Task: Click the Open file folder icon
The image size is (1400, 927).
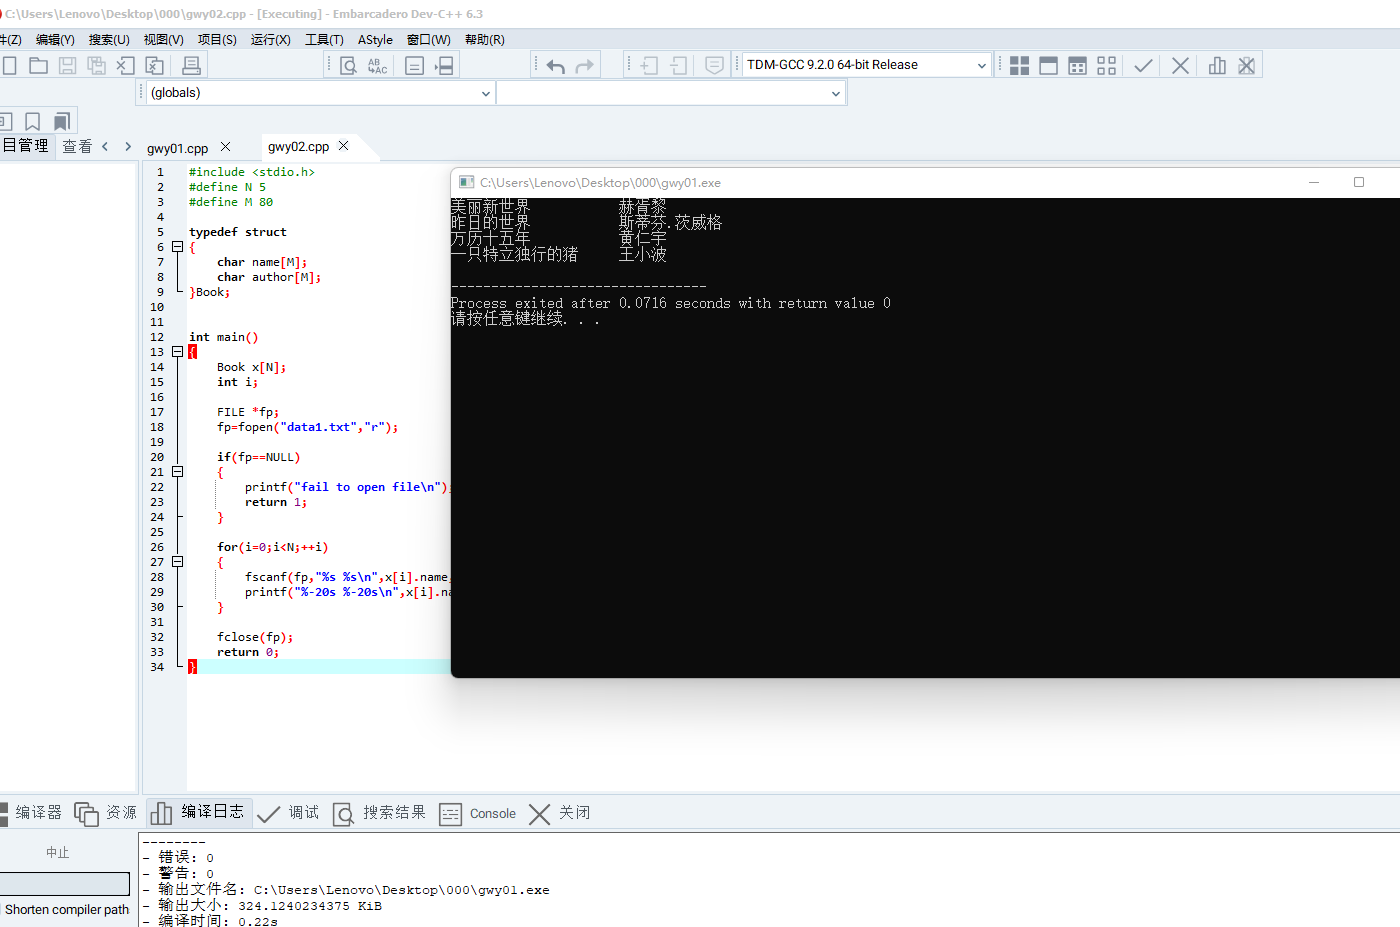Action: click(x=38, y=65)
